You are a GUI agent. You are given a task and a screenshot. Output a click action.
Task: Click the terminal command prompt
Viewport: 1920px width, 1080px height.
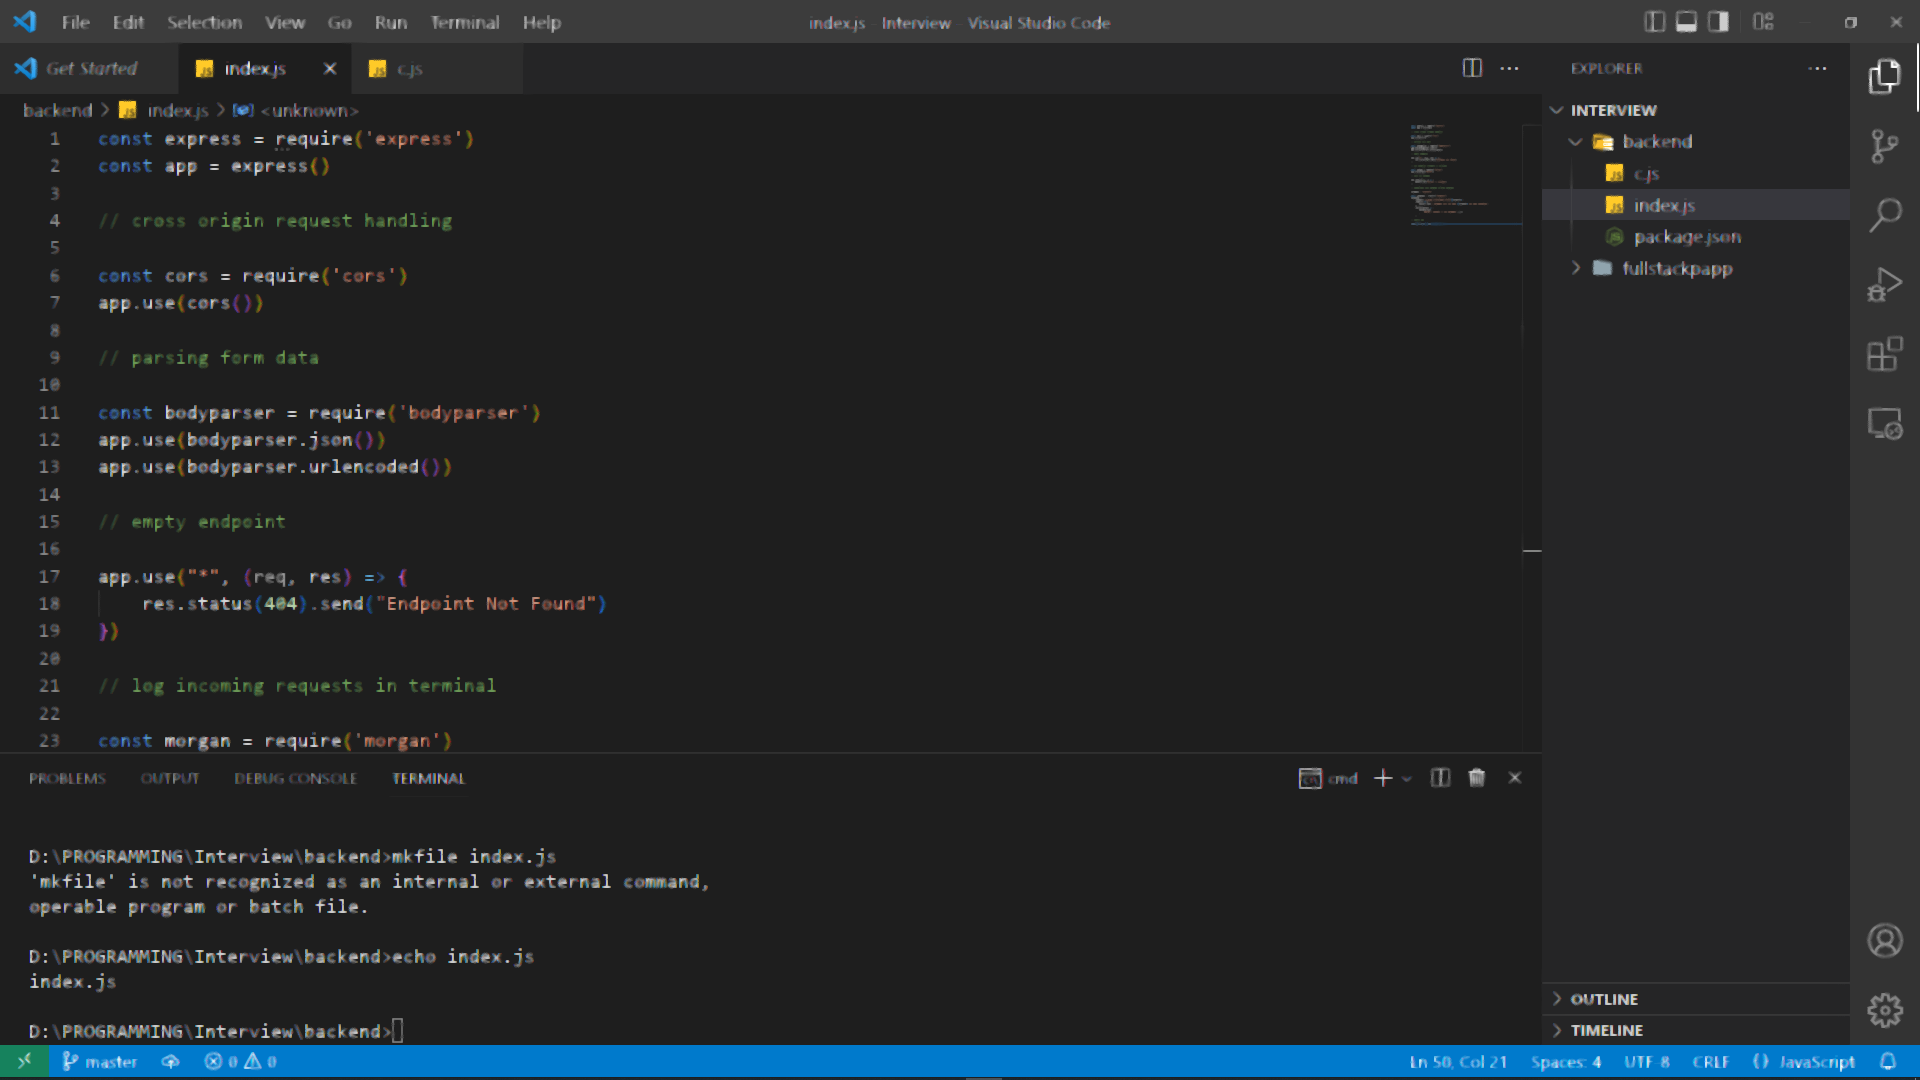(215, 1031)
